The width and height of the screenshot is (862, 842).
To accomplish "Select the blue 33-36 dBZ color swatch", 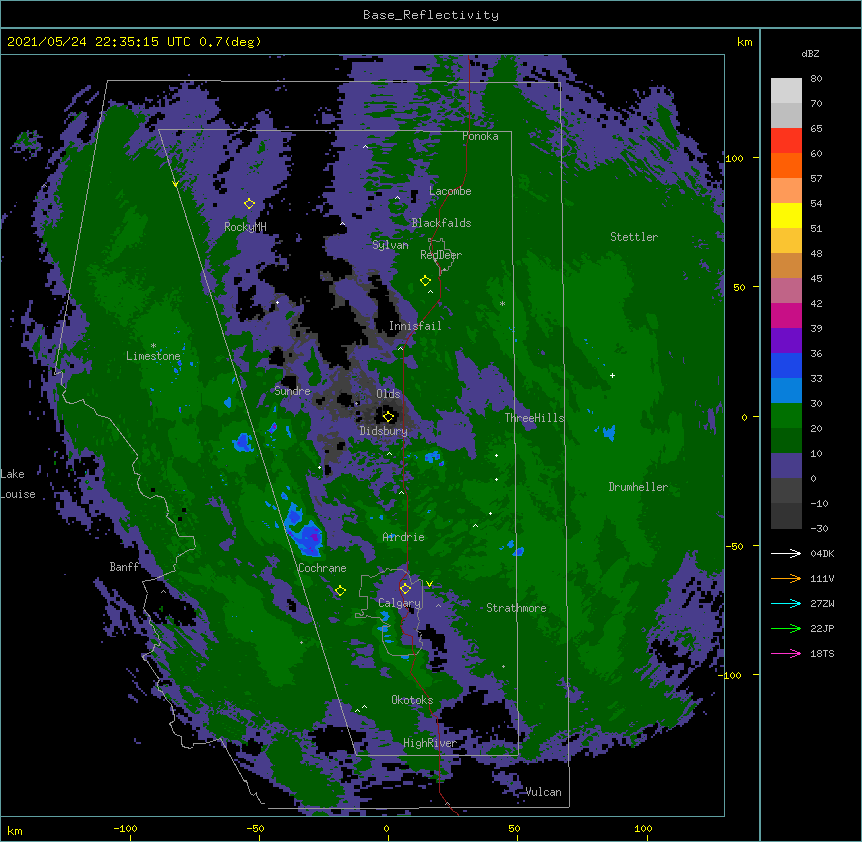I will pyautogui.click(x=786, y=365).
